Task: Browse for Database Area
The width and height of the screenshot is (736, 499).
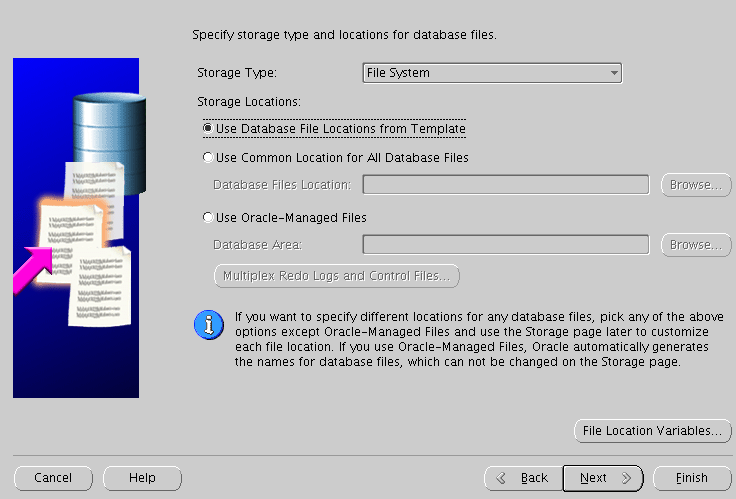Action: (x=696, y=245)
